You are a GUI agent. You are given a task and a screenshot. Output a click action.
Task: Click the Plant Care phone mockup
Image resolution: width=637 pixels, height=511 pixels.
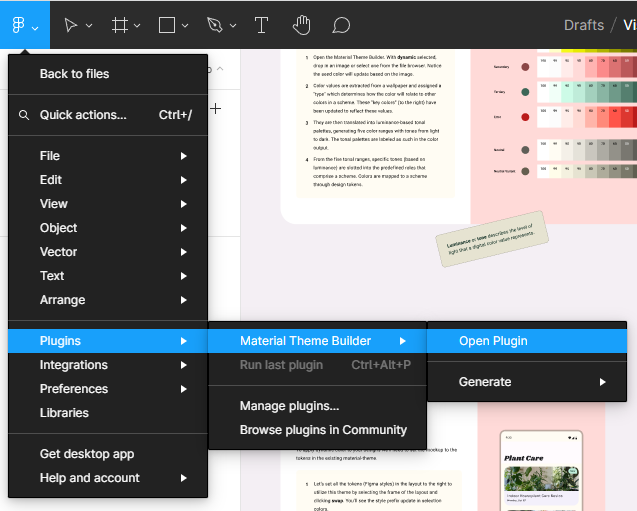point(541,470)
